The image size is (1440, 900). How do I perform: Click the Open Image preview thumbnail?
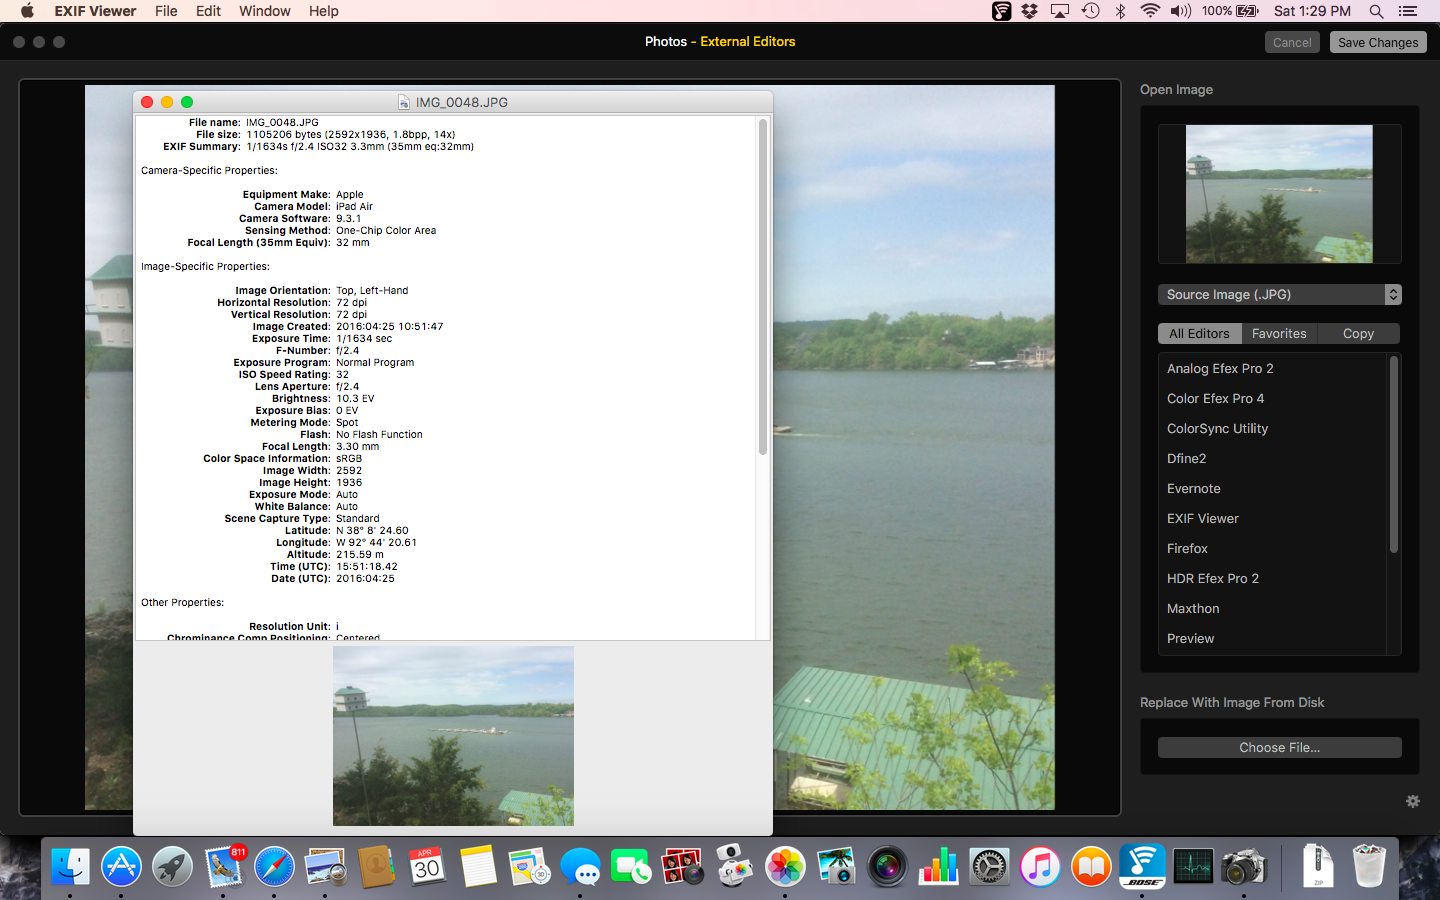1279,194
